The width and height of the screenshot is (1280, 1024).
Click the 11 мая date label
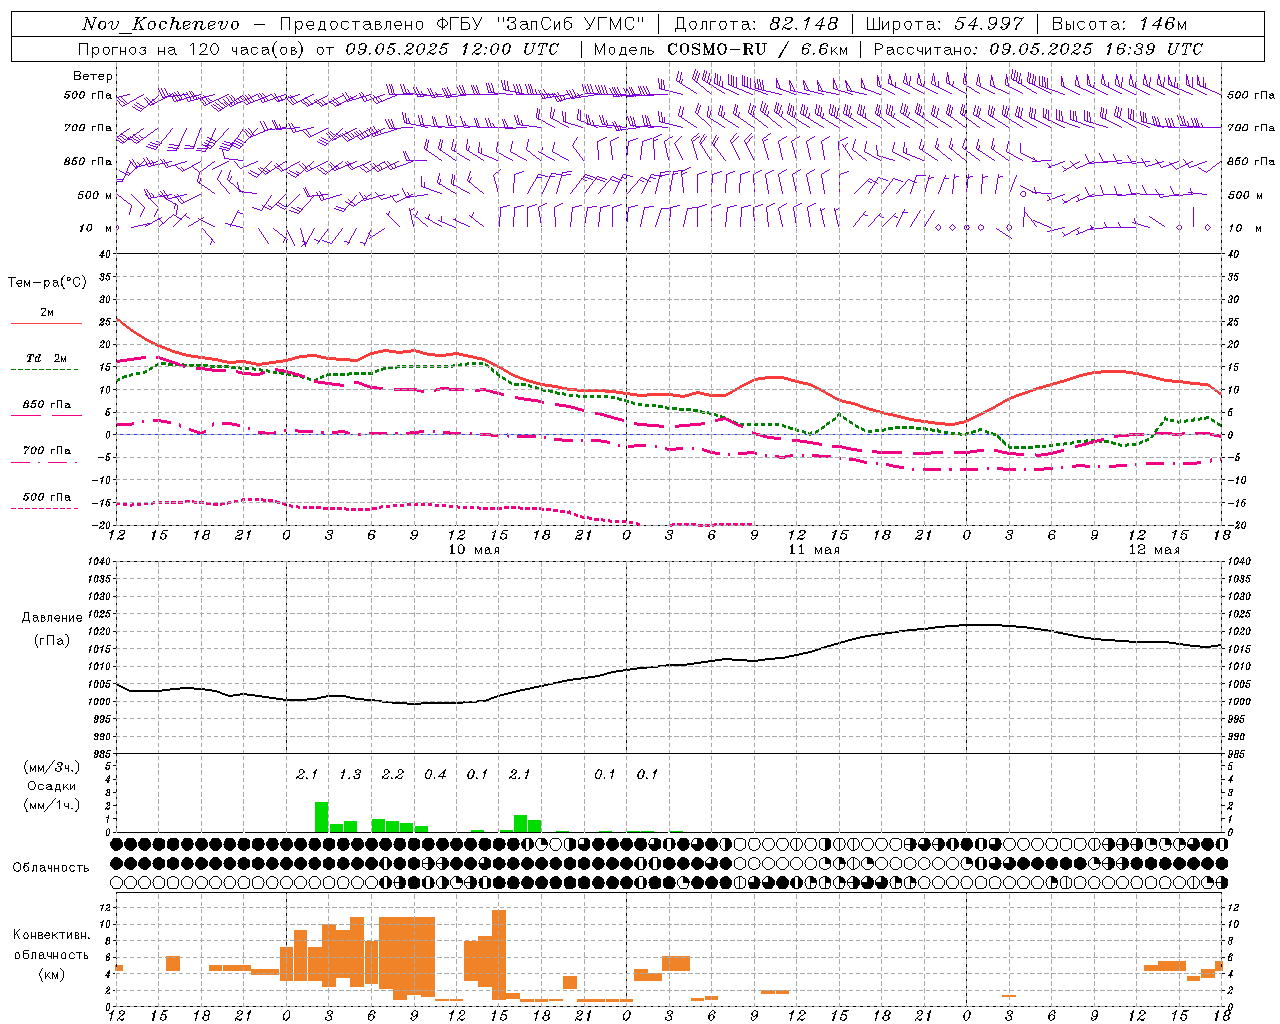(814, 550)
